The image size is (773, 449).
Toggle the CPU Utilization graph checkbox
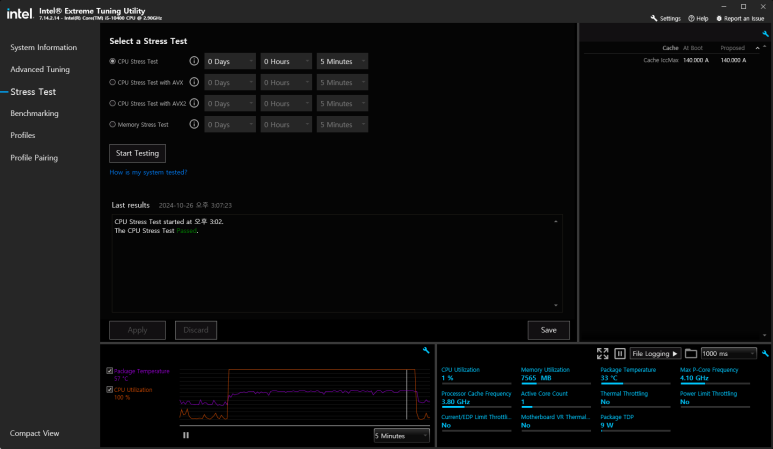point(109,389)
